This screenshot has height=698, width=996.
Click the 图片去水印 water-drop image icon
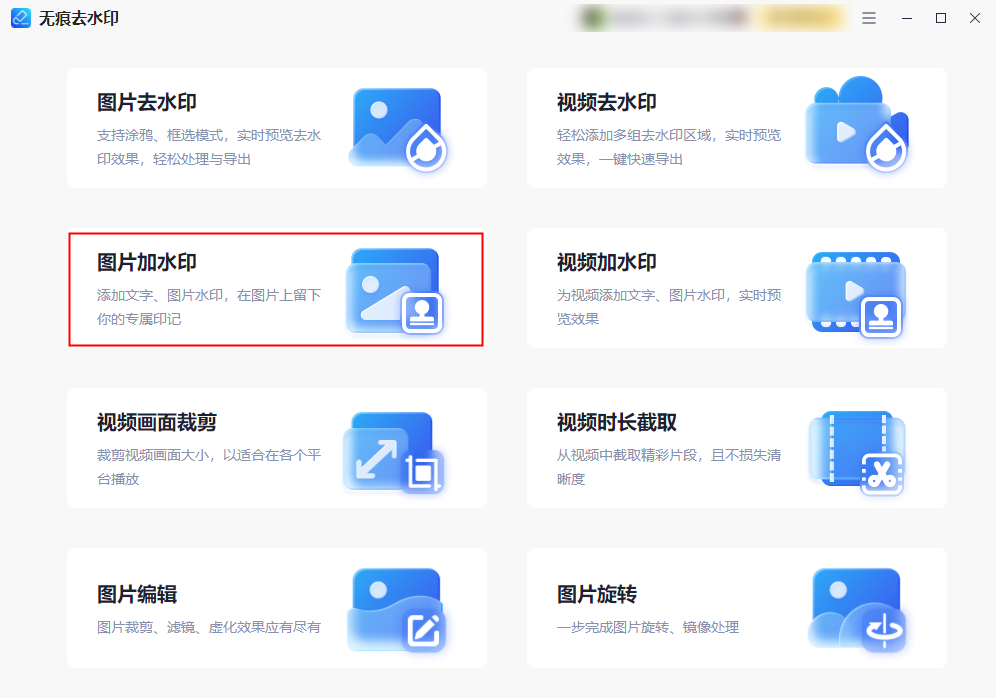click(x=398, y=130)
